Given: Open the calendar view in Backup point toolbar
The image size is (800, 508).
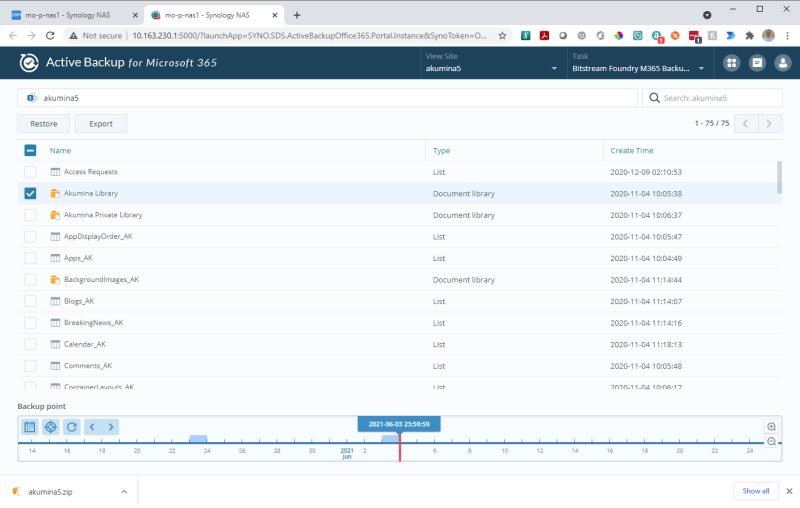Looking at the screenshot, I should 30,427.
